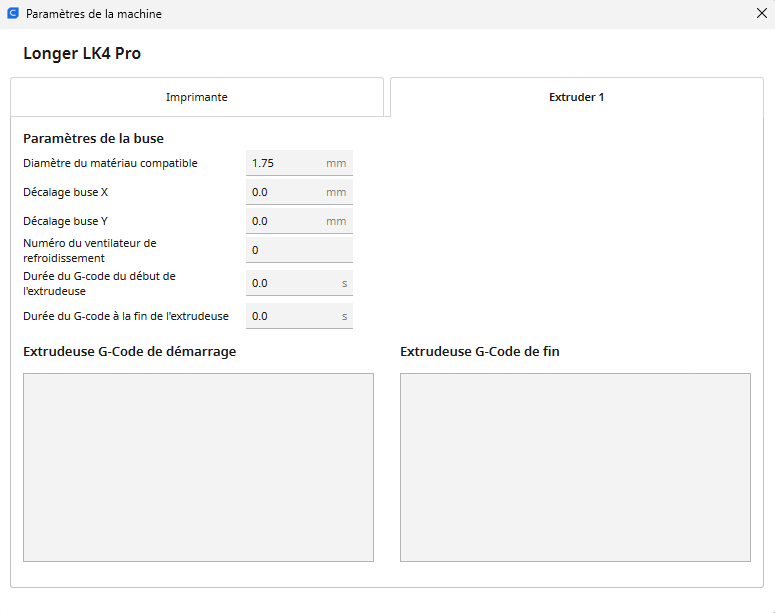This screenshot has height=613, width=775.
Task: Edit the Diamètre du matériau compatible field
Action: tap(299, 163)
